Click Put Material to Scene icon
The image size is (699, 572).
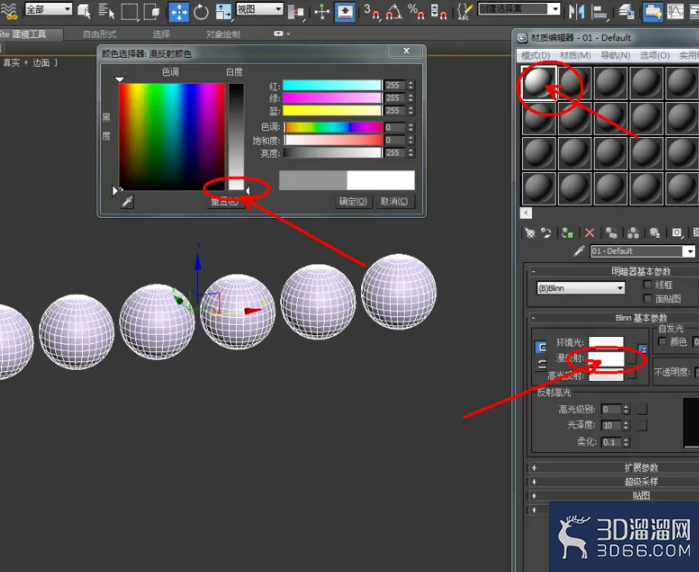pos(546,233)
